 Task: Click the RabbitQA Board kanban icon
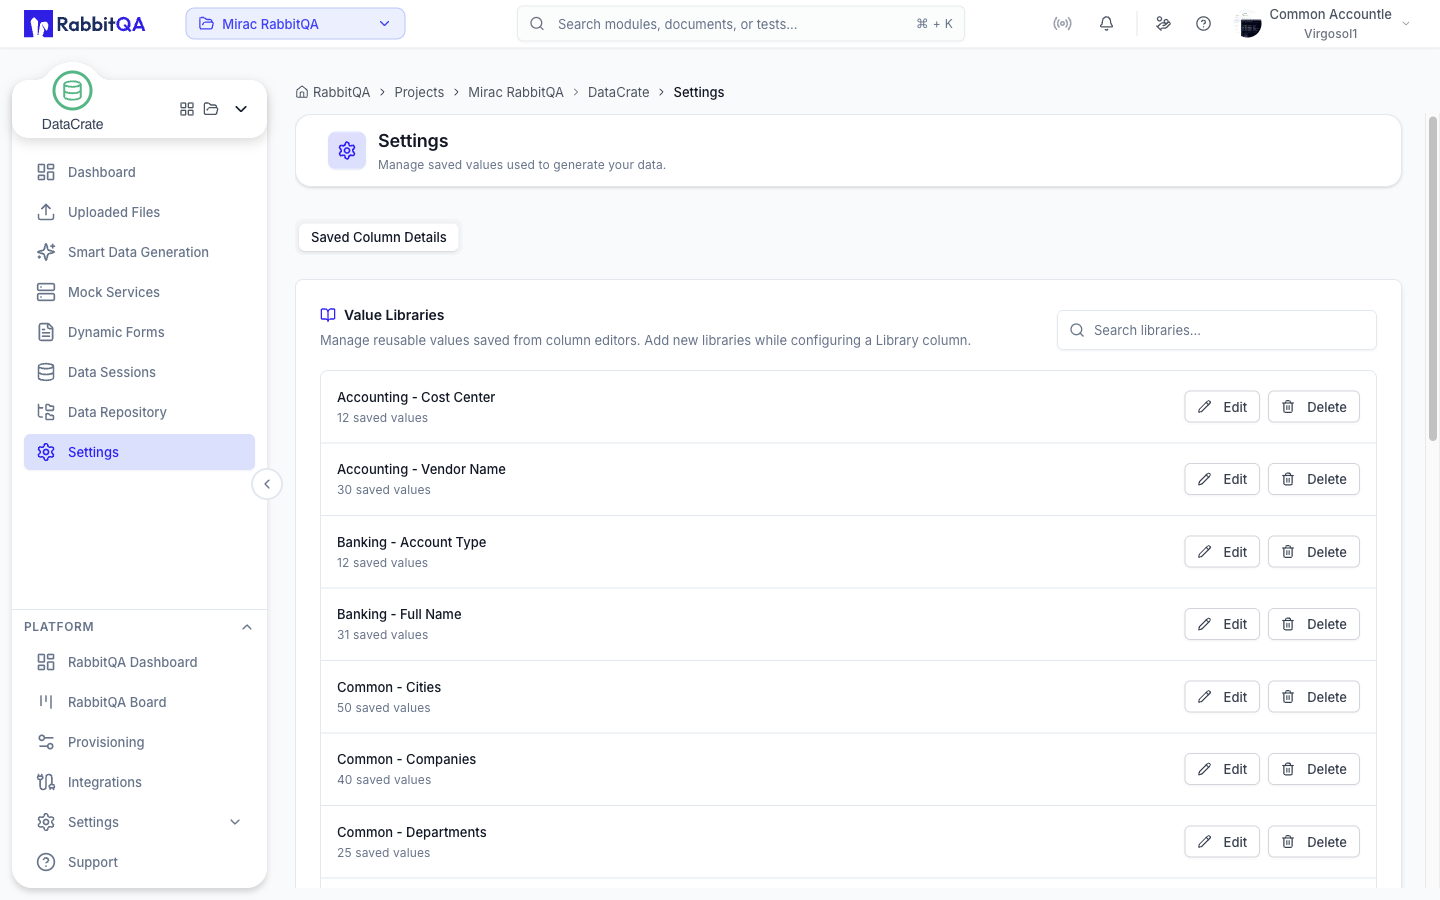tap(46, 702)
